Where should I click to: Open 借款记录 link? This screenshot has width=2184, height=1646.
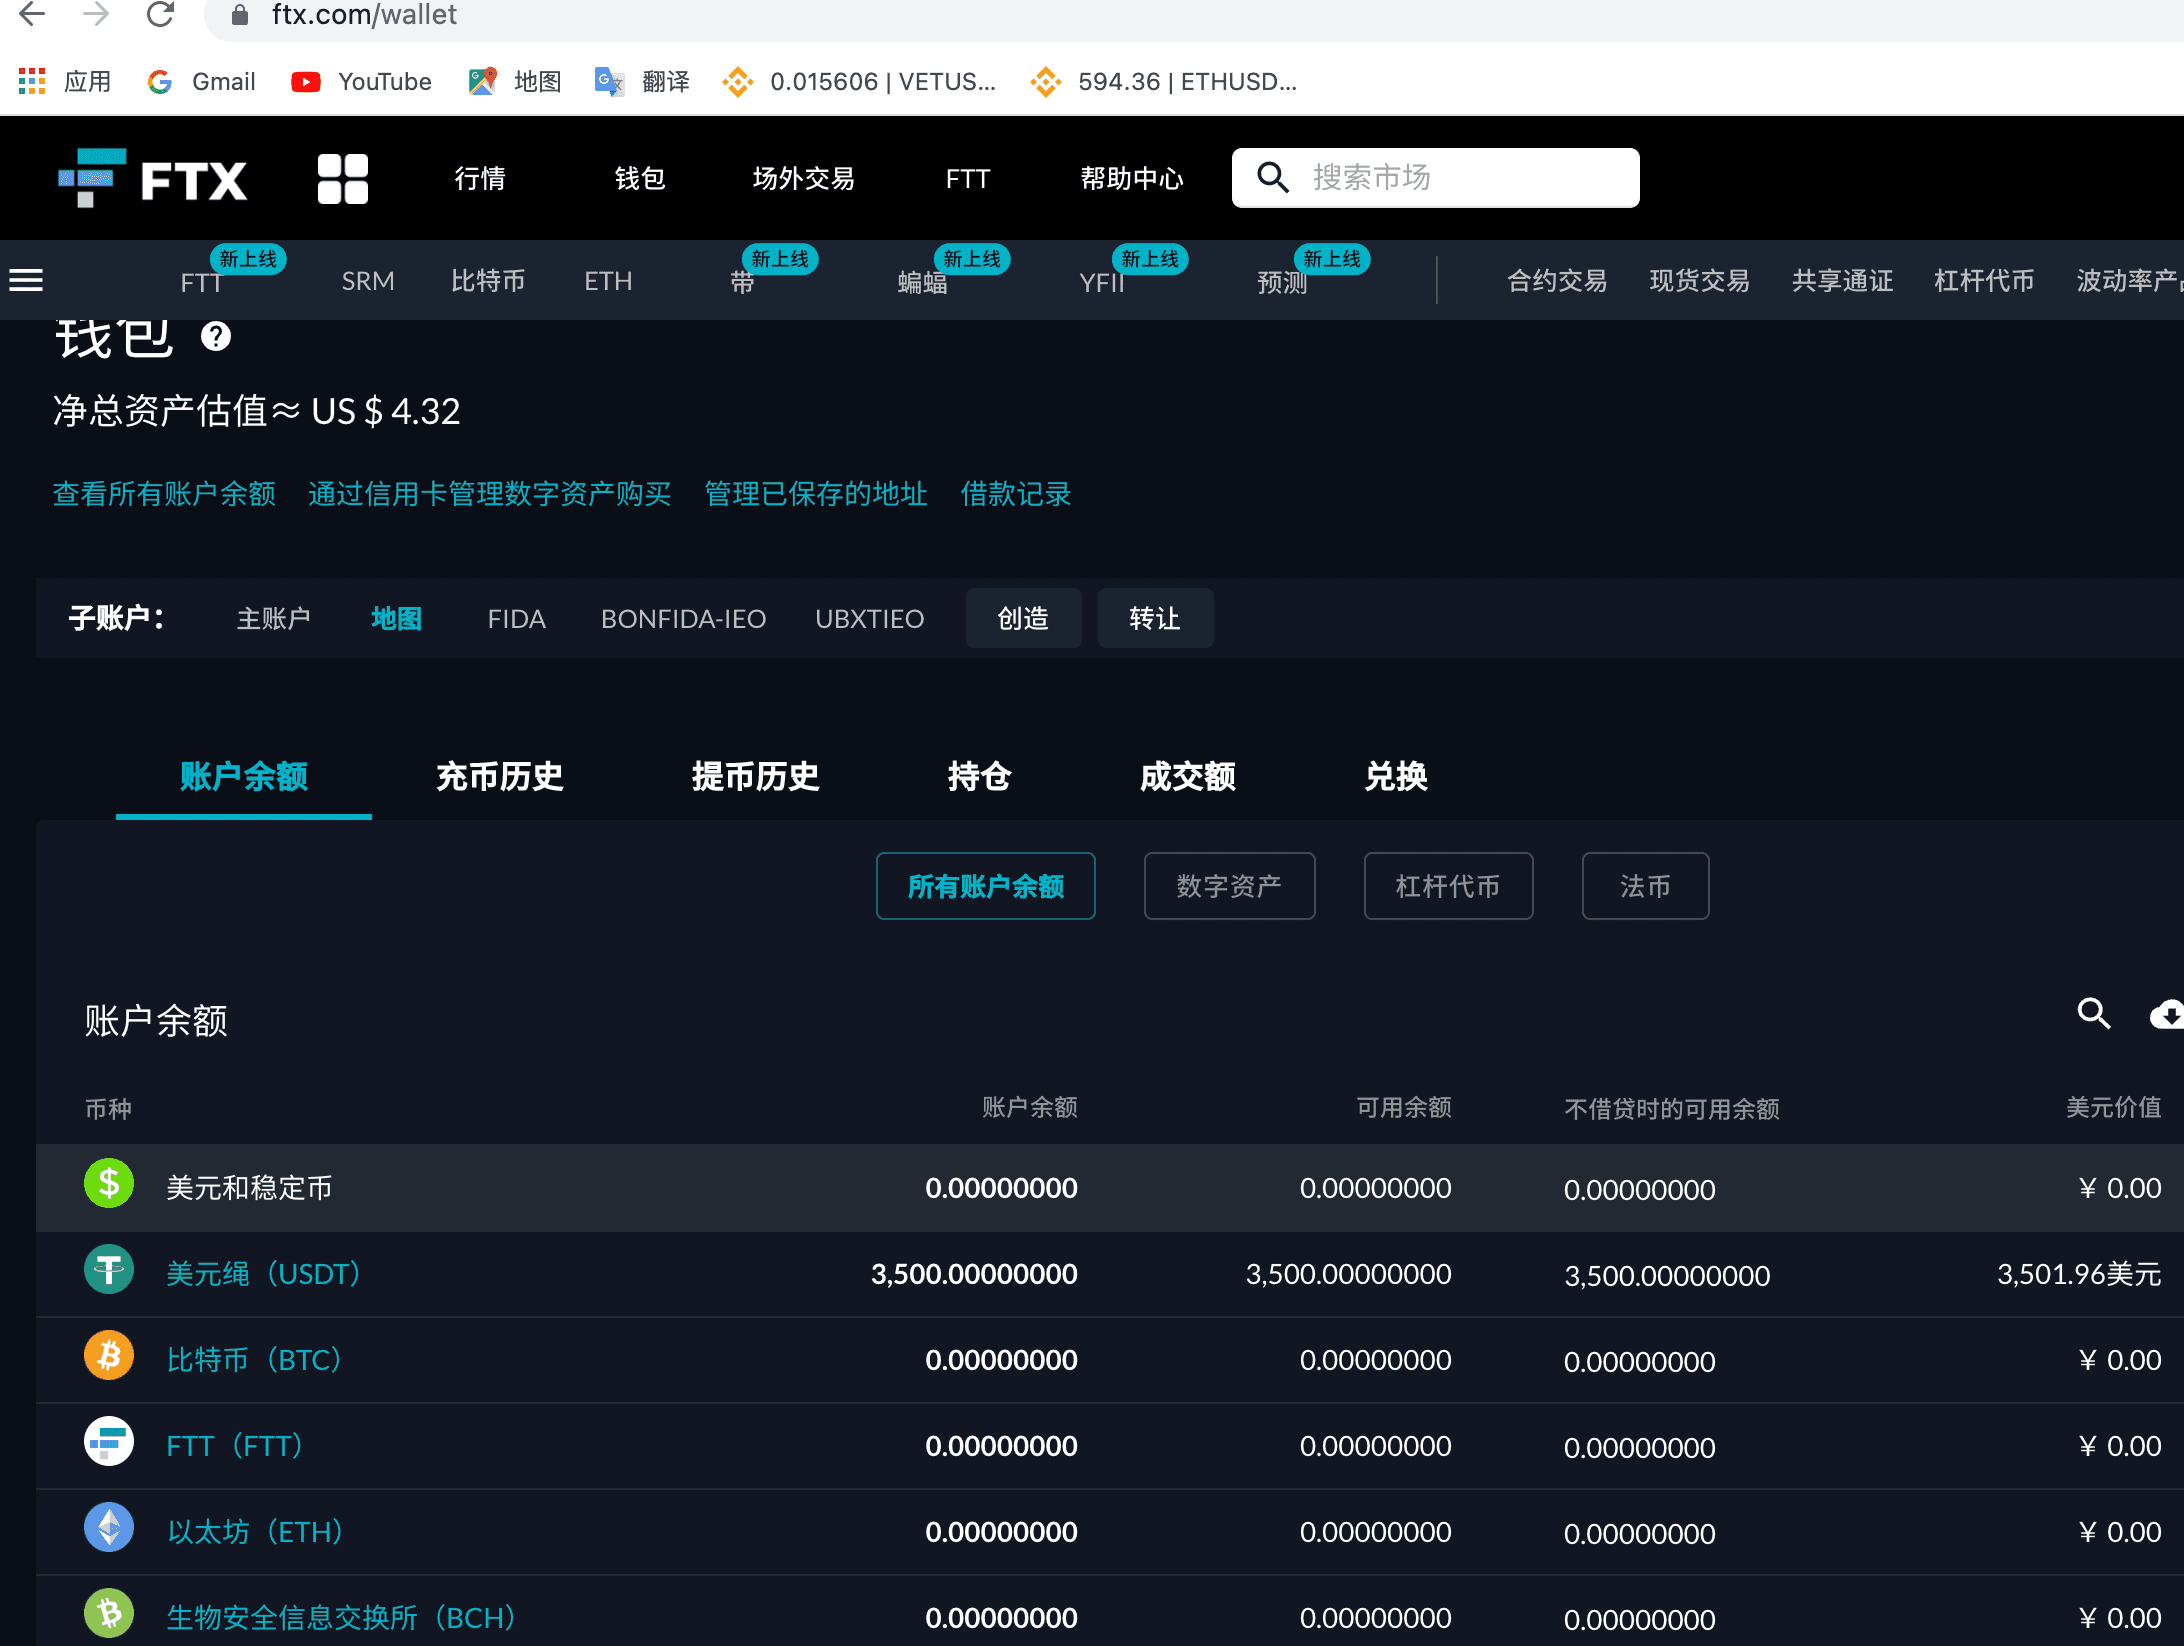tap(1016, 494)
